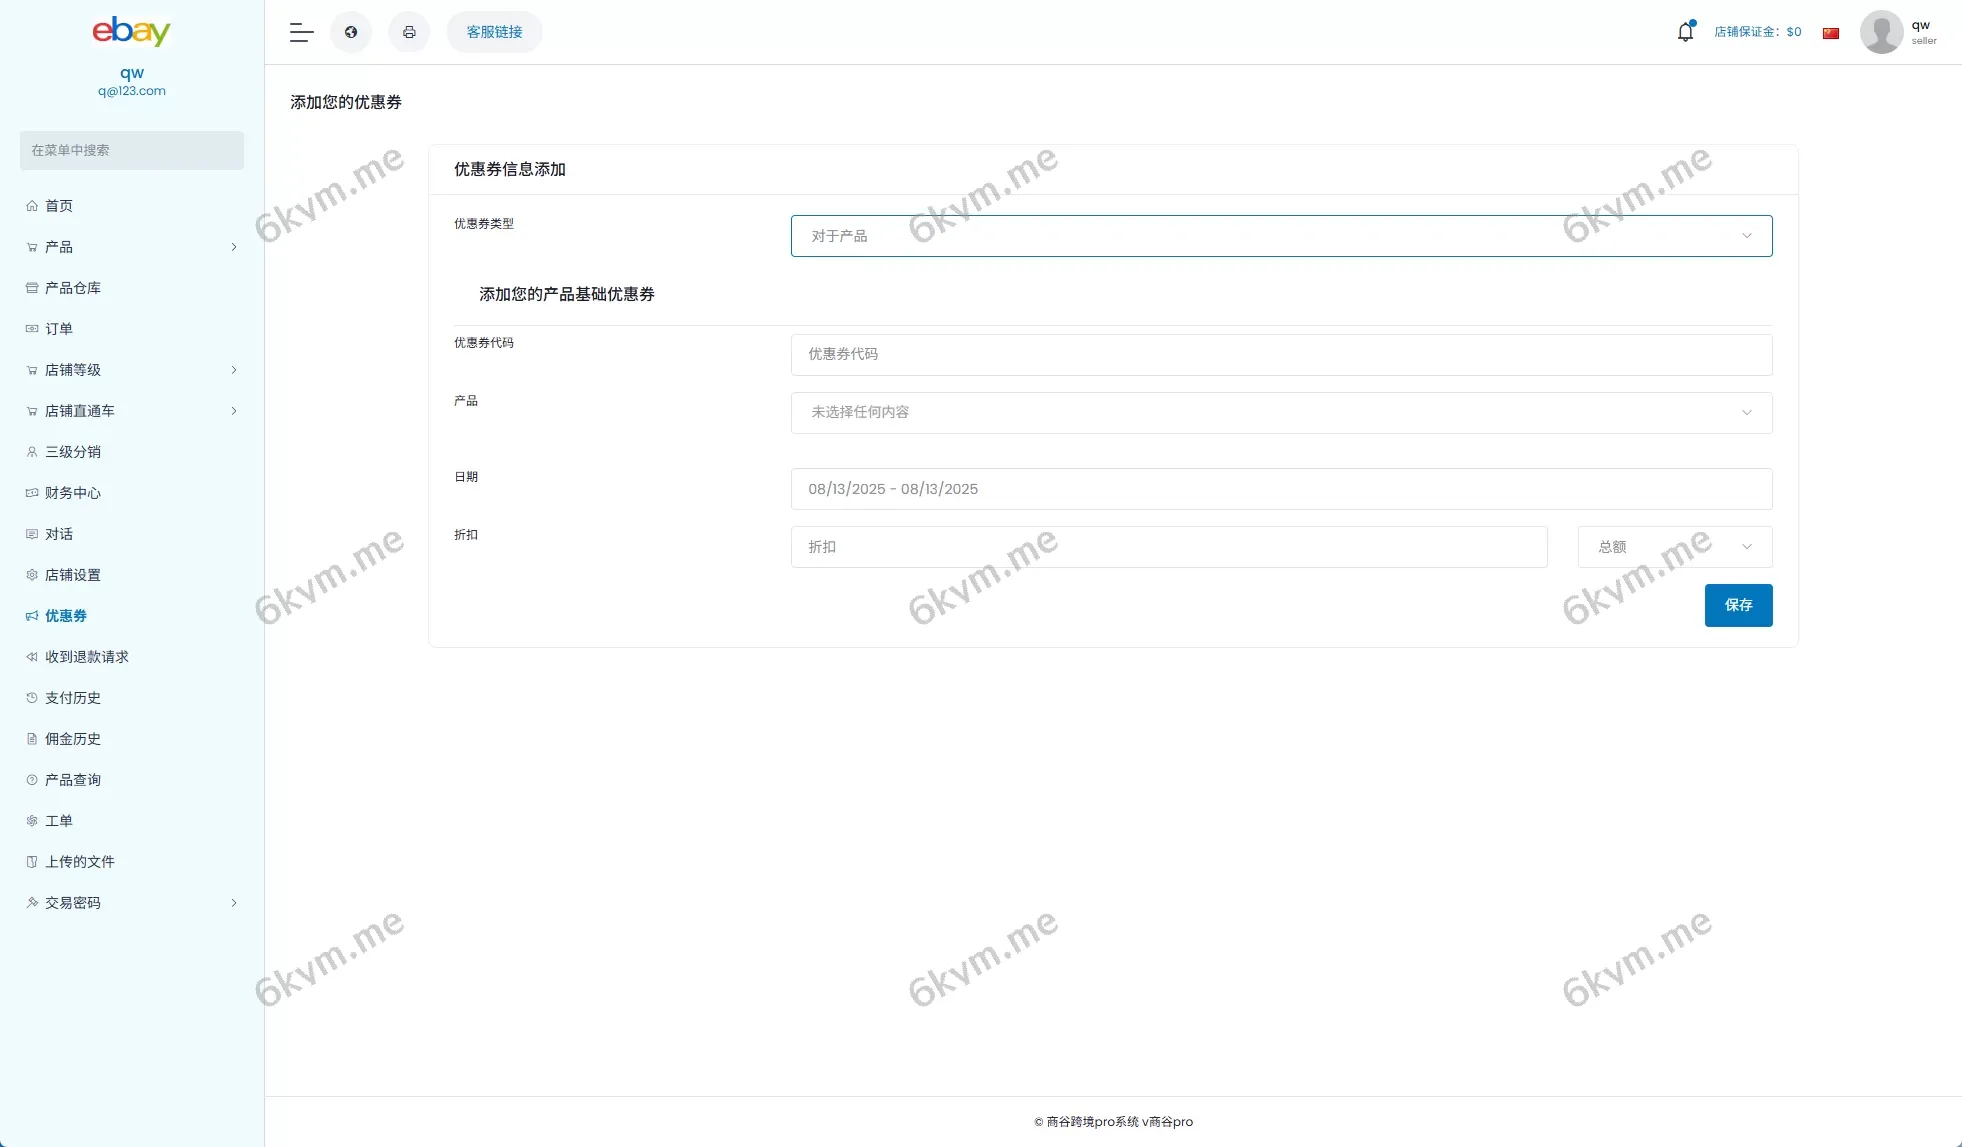
Task: Select 佣金历史 in the sidebar
Action: (x=72, y=738)
